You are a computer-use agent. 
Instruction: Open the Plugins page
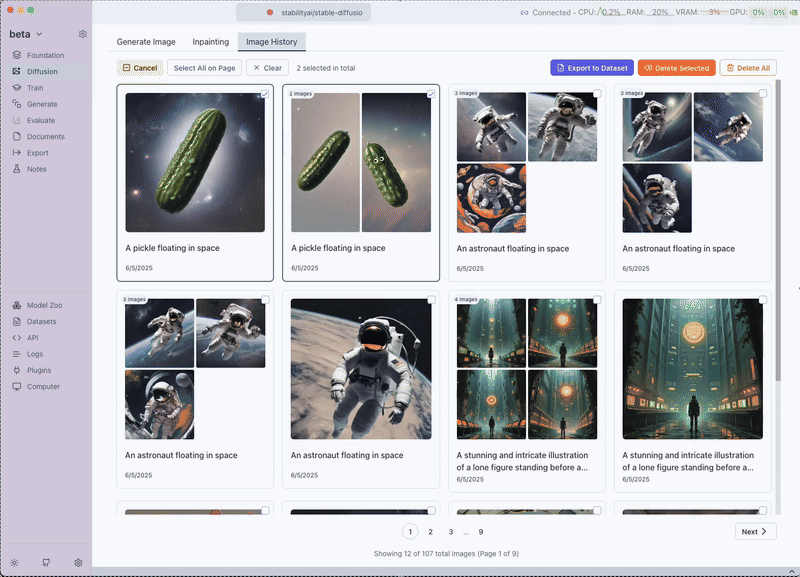tap(39, 370)
